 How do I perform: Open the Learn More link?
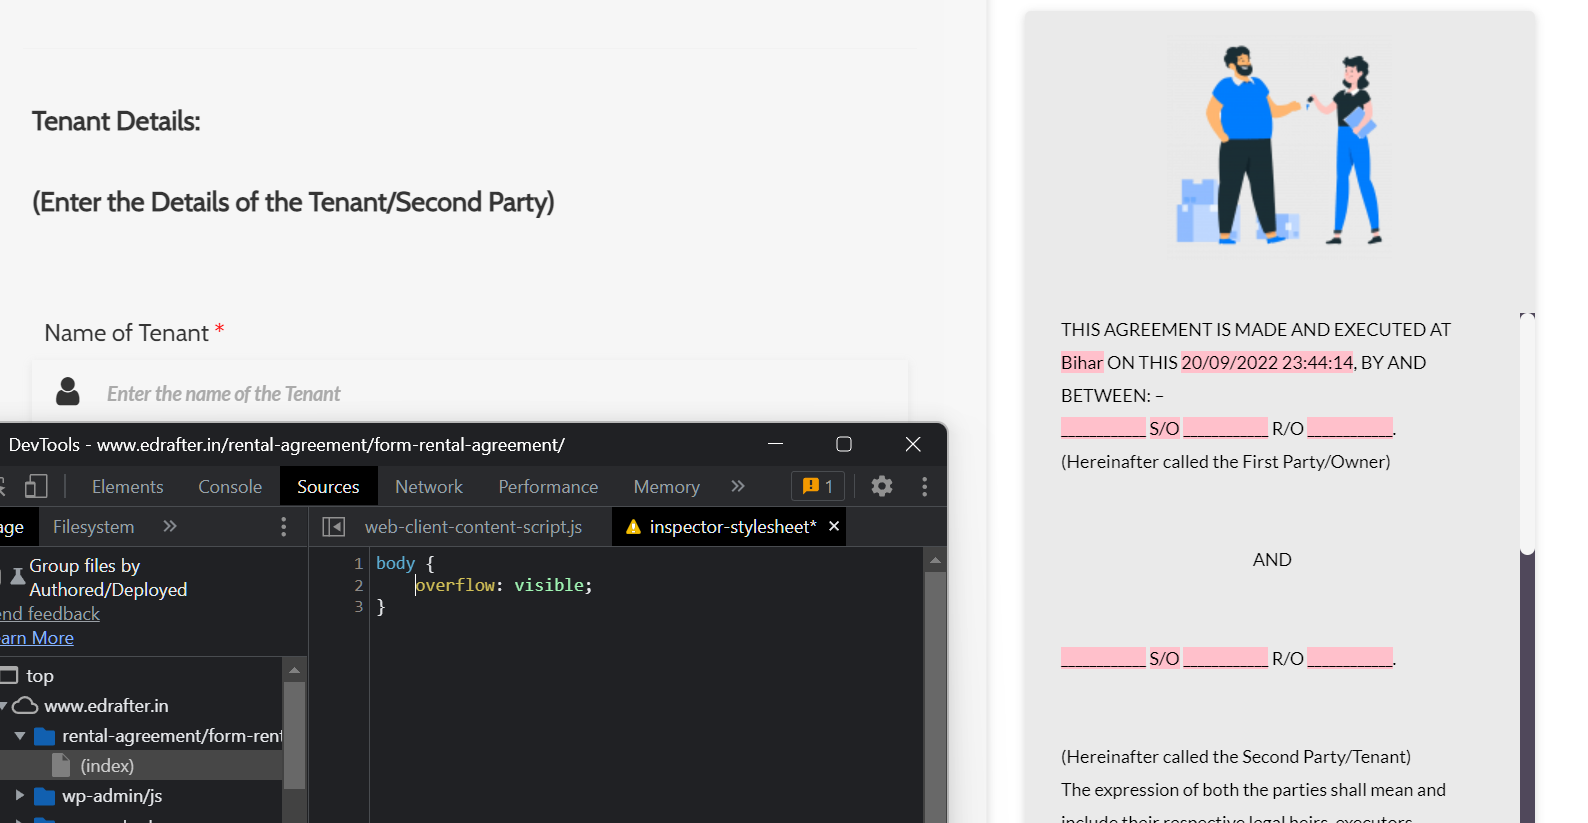pos(38,638)
